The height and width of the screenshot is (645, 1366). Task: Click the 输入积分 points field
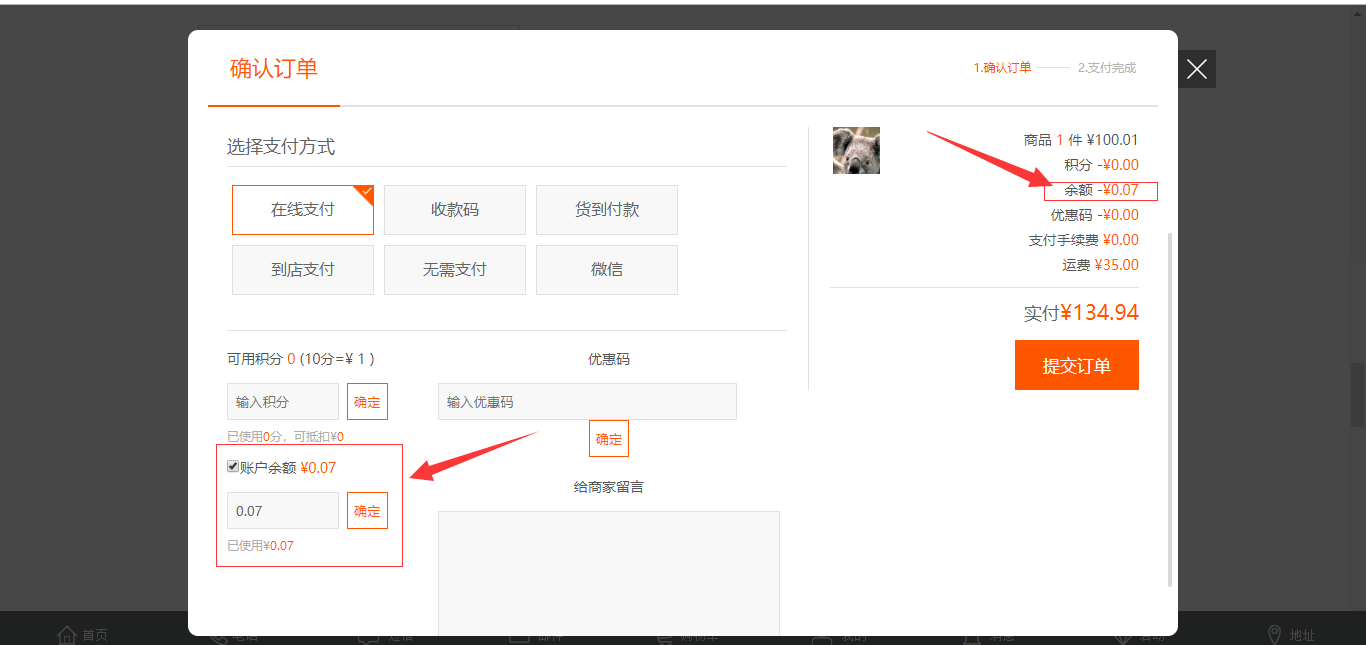pos(283,402)
